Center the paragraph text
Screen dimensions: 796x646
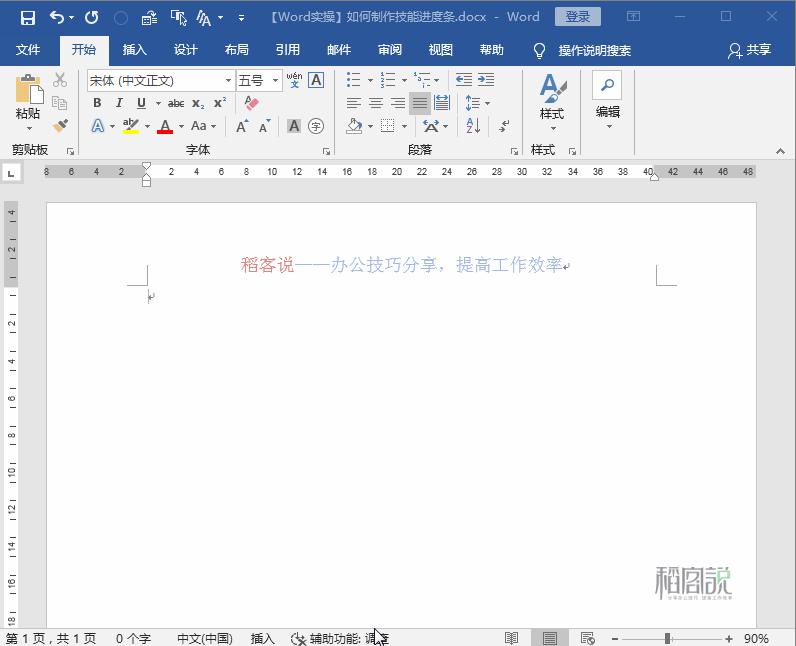click(376, 103)
